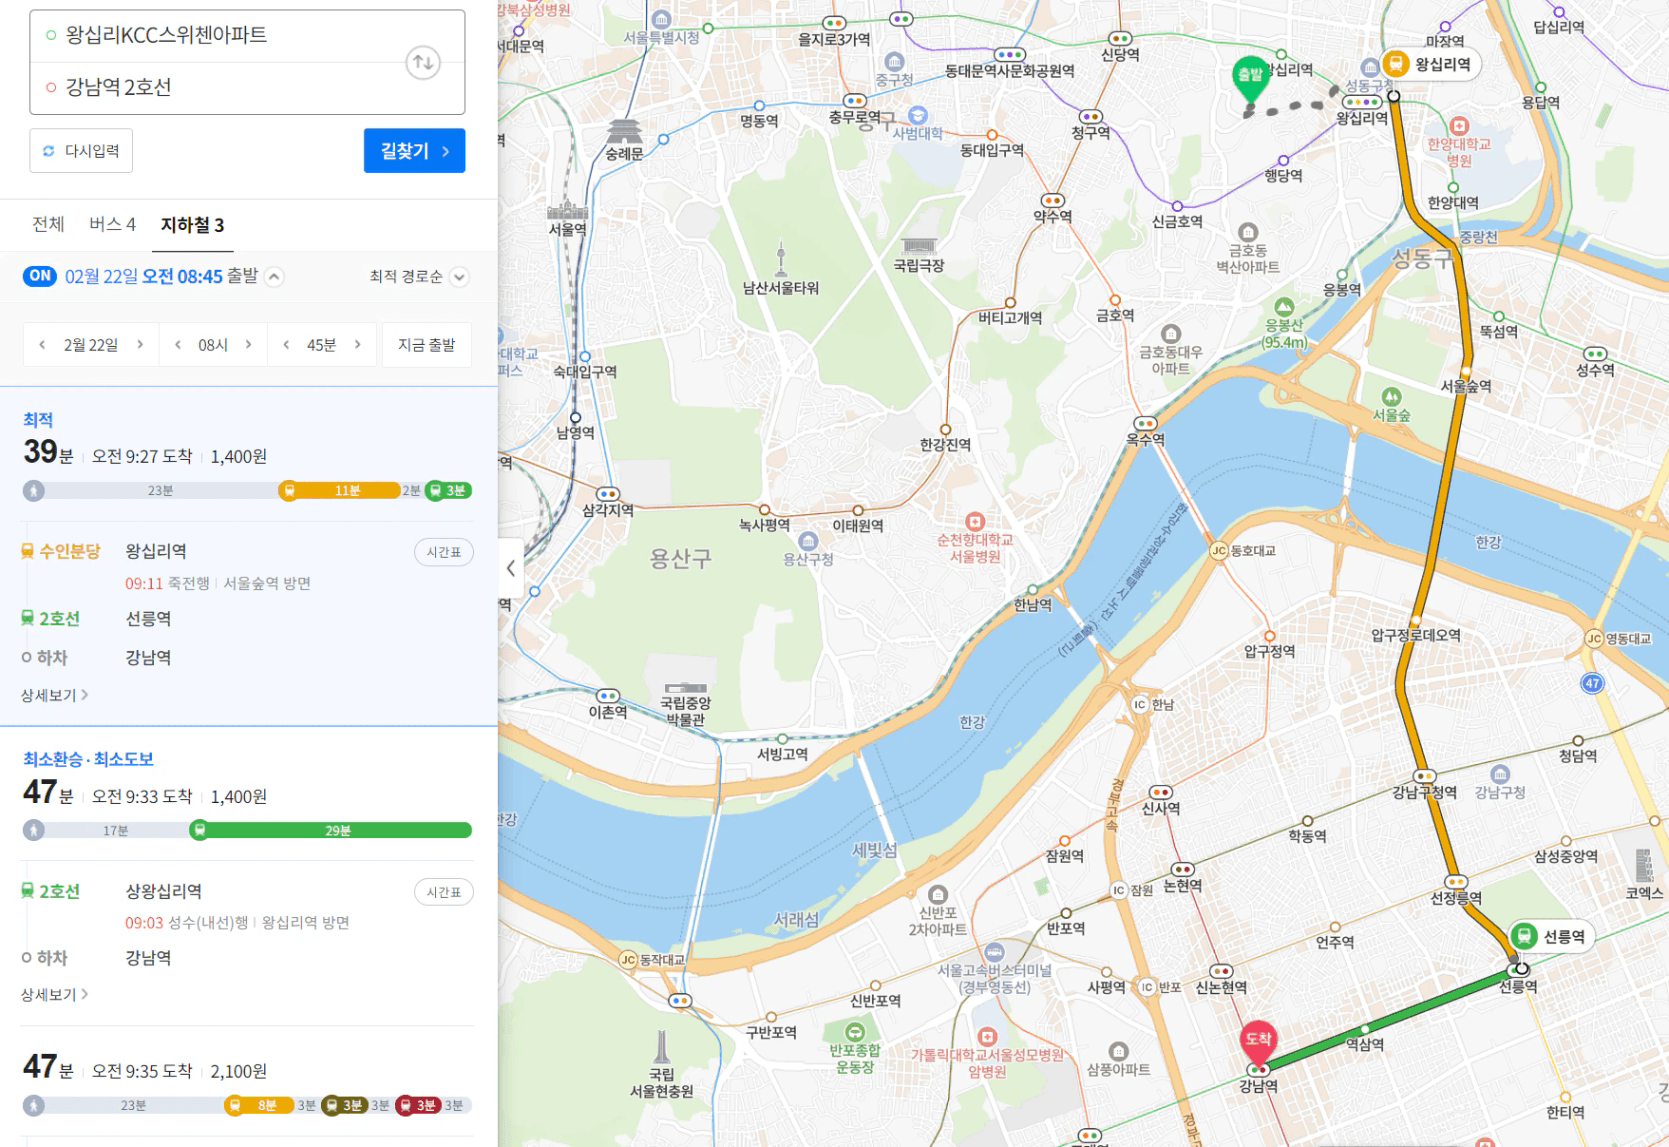Click the 응봉산 mountain icon
Image resolution: width=1669 pixels, height=1147 pixels.
[1284, 308]
